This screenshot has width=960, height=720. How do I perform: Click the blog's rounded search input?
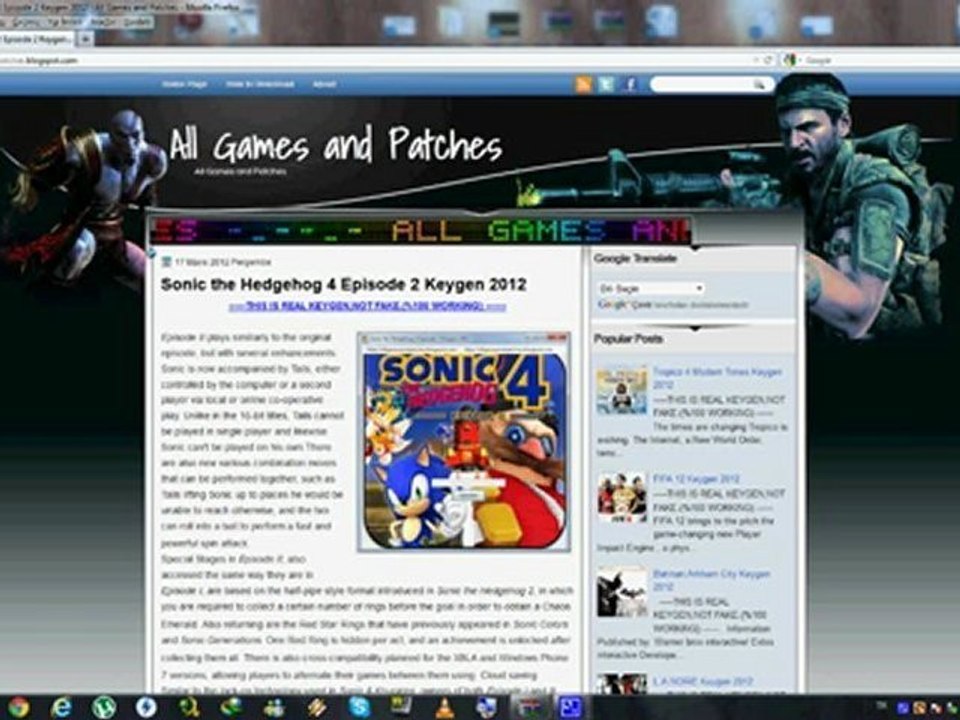tap(712, 84)
